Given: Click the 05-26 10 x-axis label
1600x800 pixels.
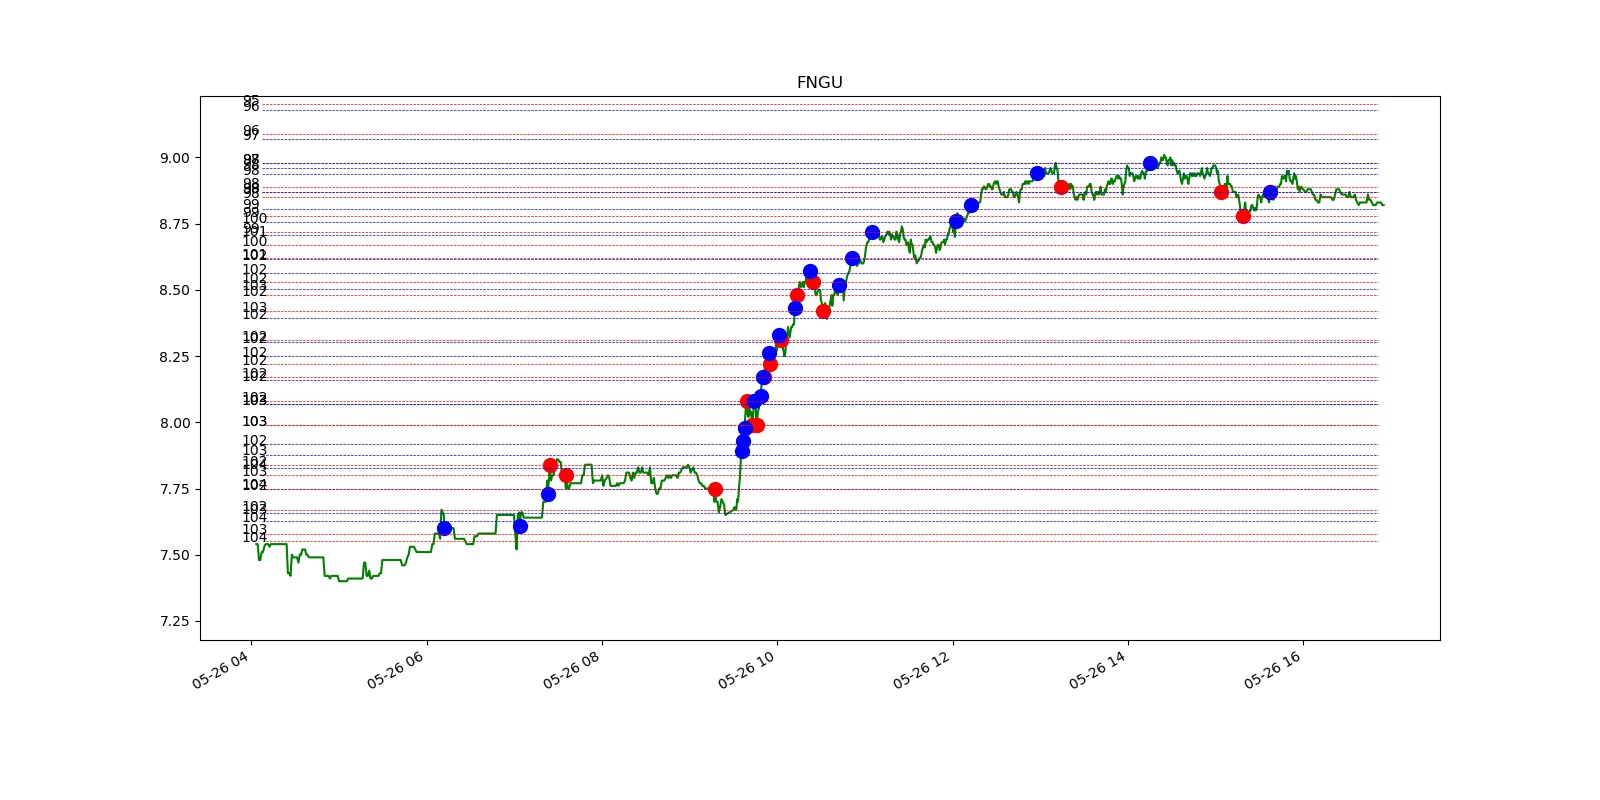Looking at the screenshot, I should point(748,669).
